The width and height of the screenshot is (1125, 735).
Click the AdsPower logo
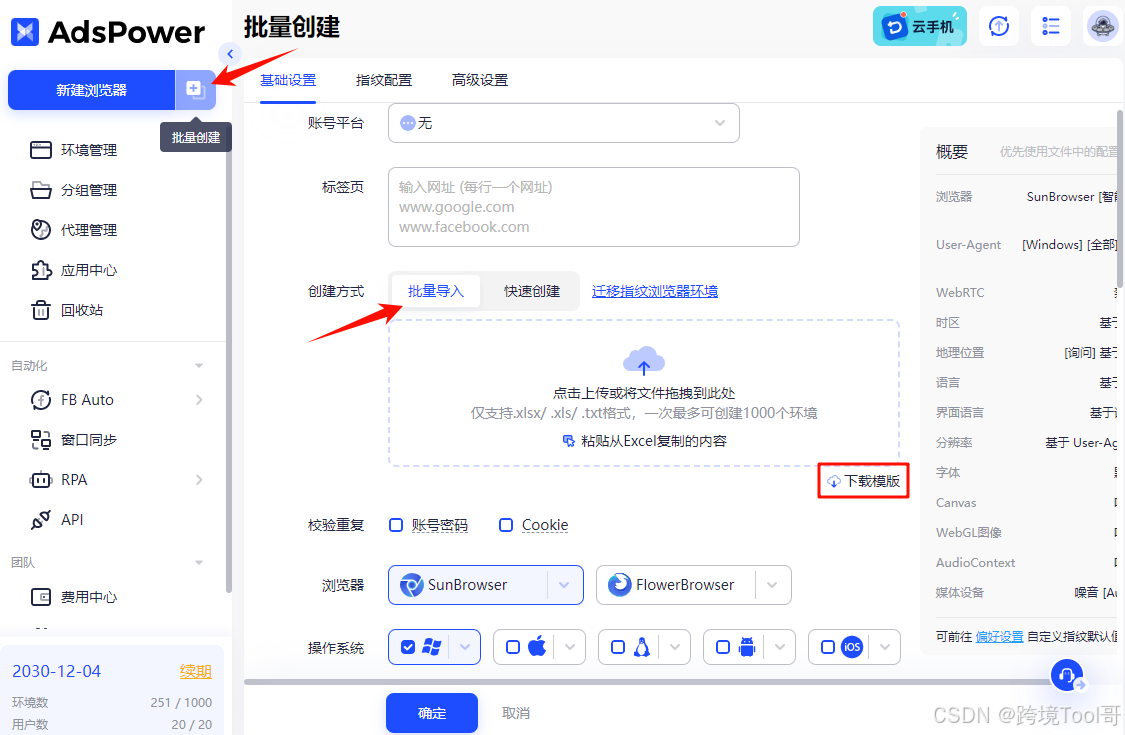(x=108, y=32)
